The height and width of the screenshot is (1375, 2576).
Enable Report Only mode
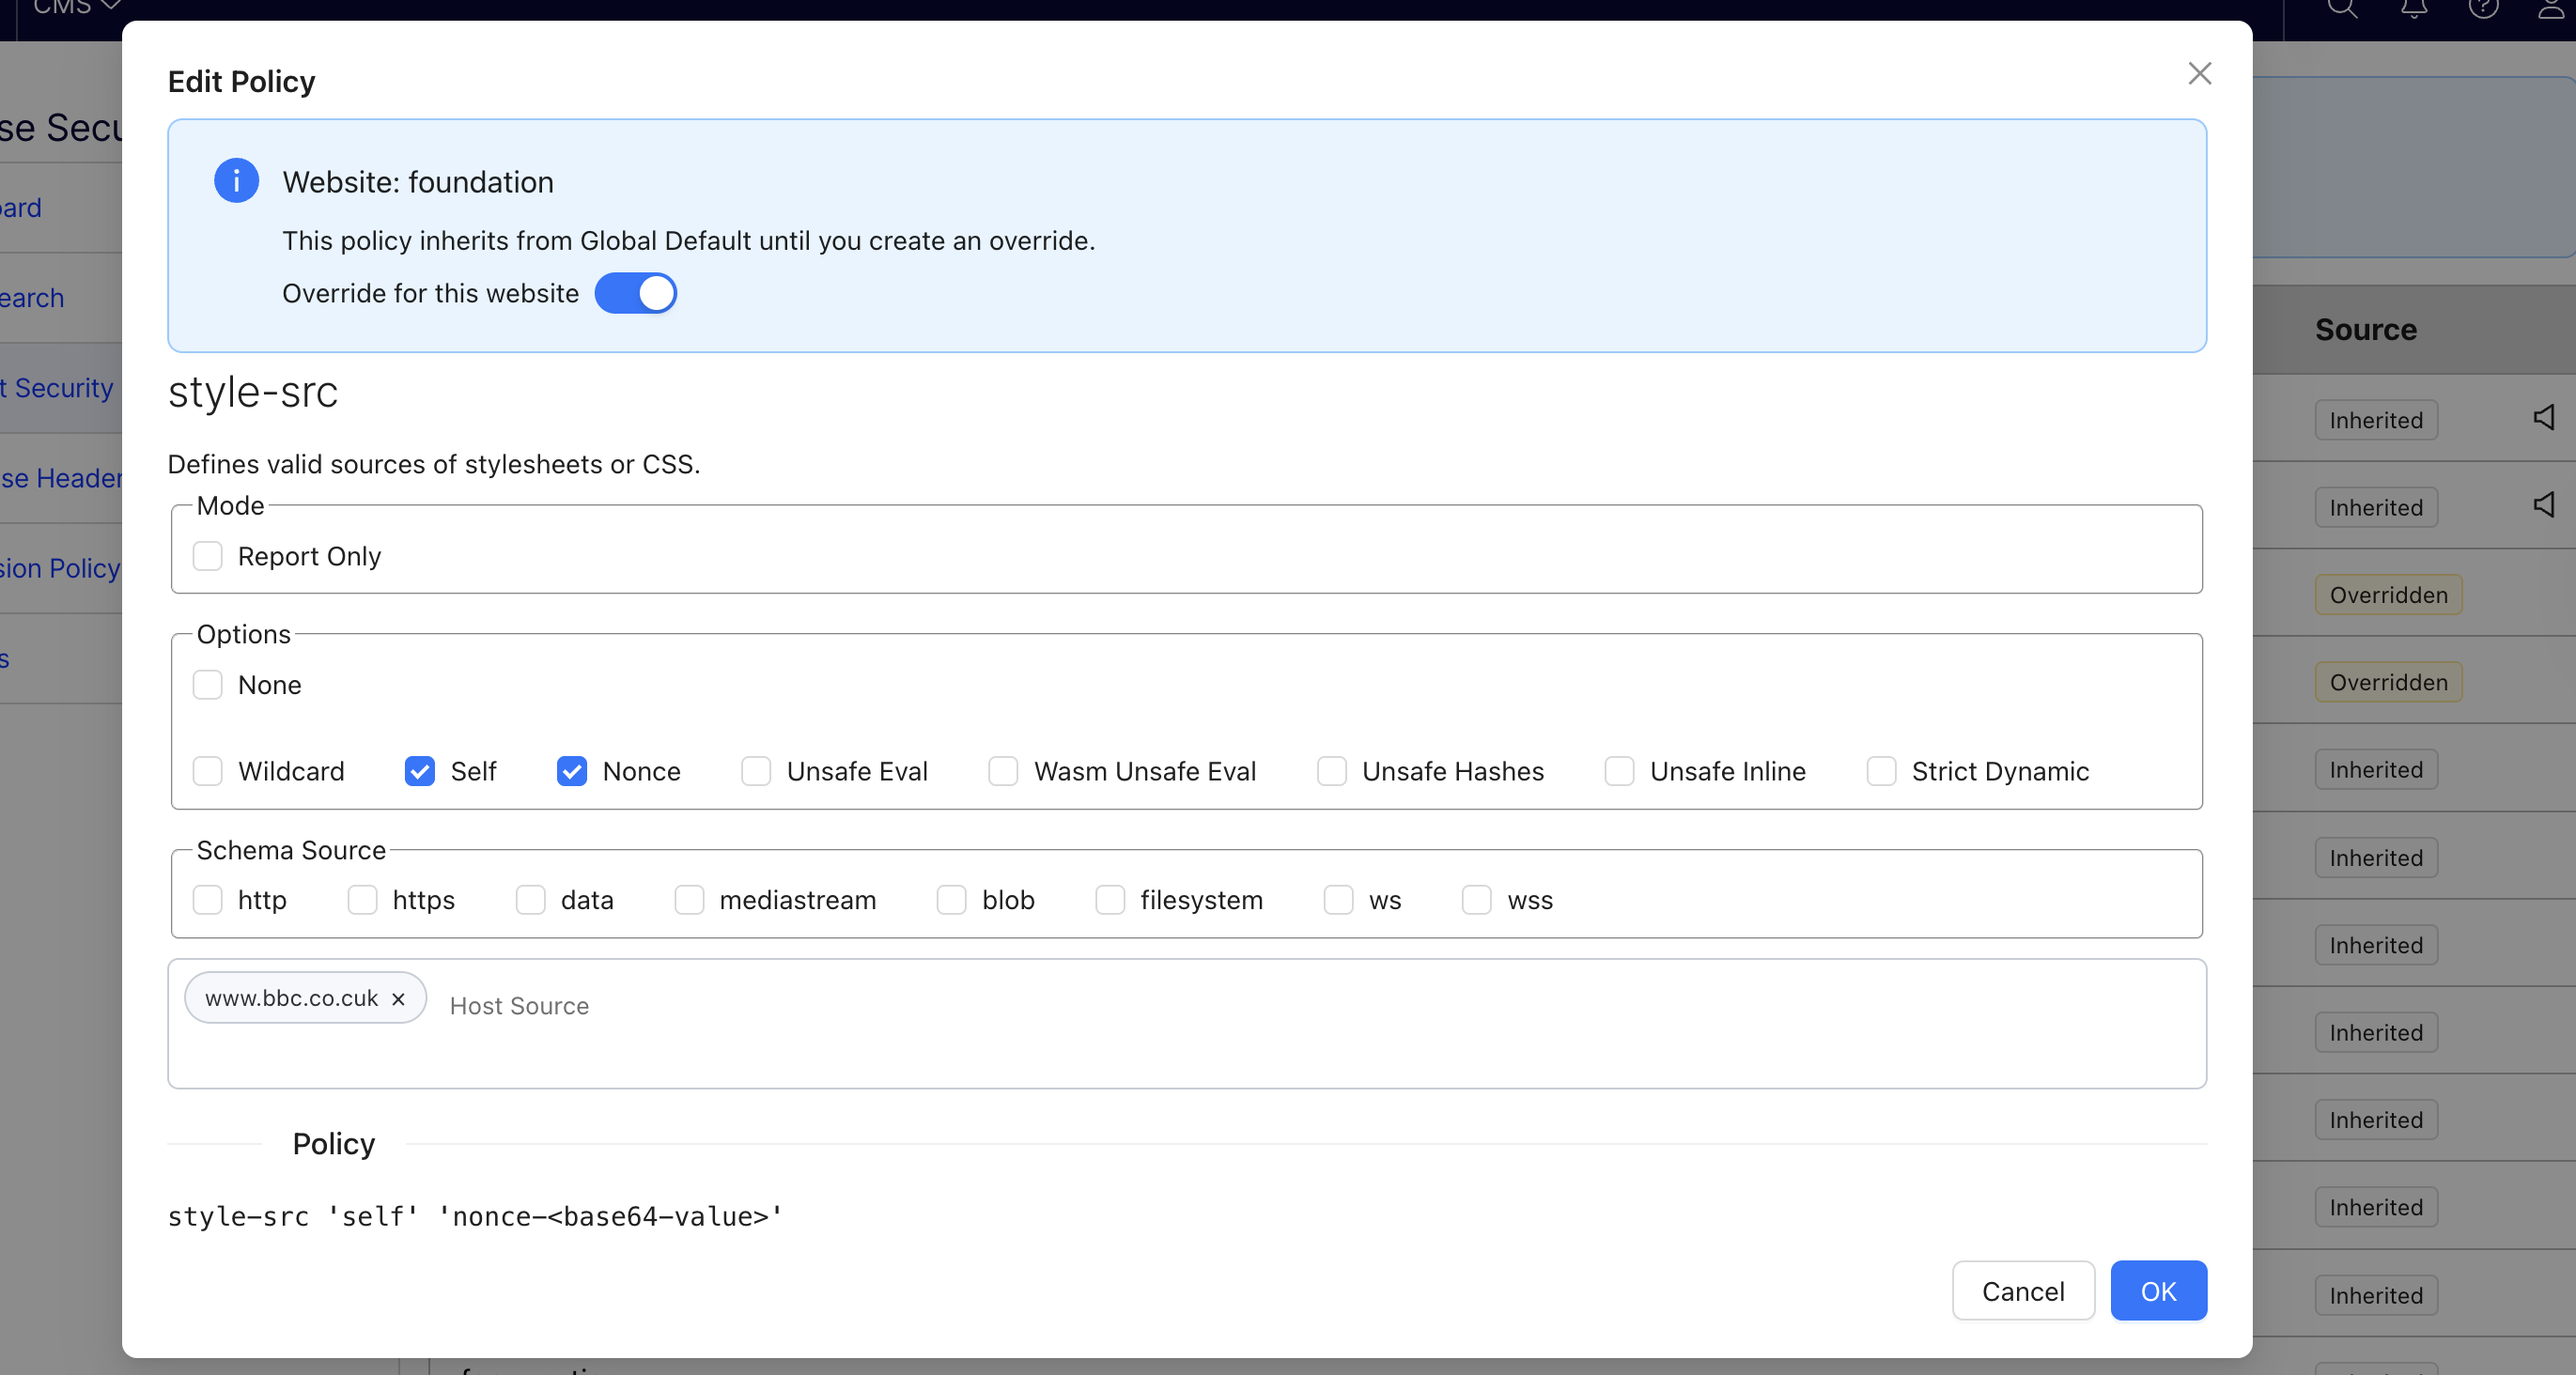[x=208, y=556]
